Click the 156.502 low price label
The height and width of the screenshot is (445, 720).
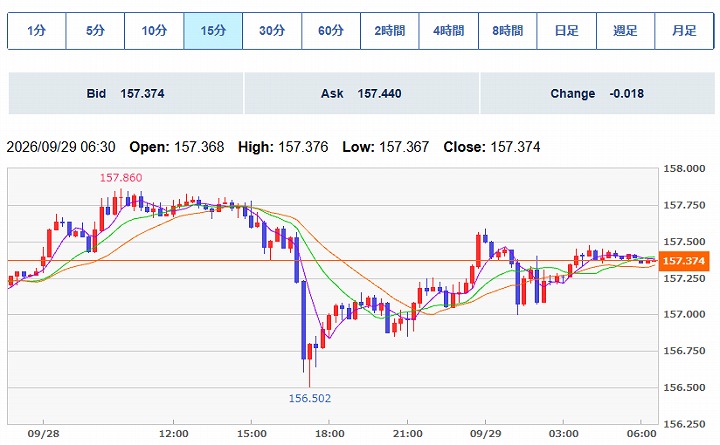(309, 398)
